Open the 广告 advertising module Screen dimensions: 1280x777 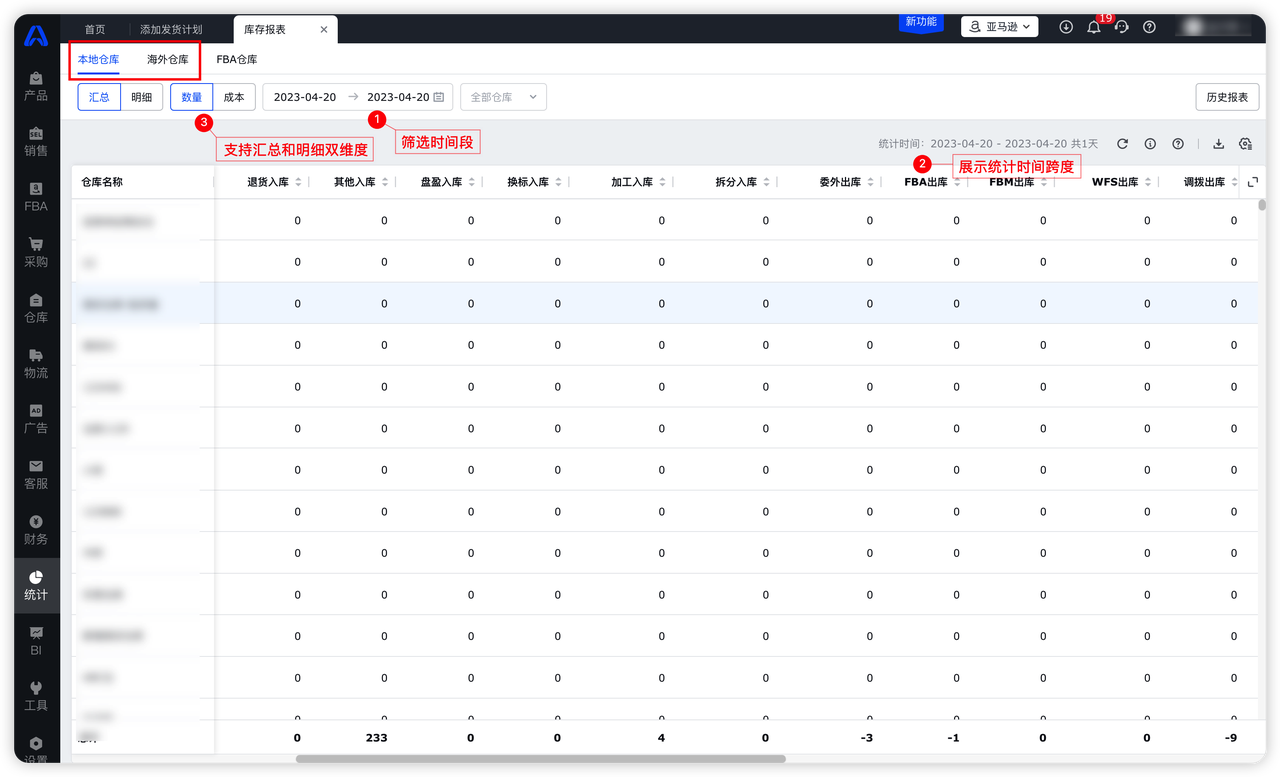tap(36, 419)
